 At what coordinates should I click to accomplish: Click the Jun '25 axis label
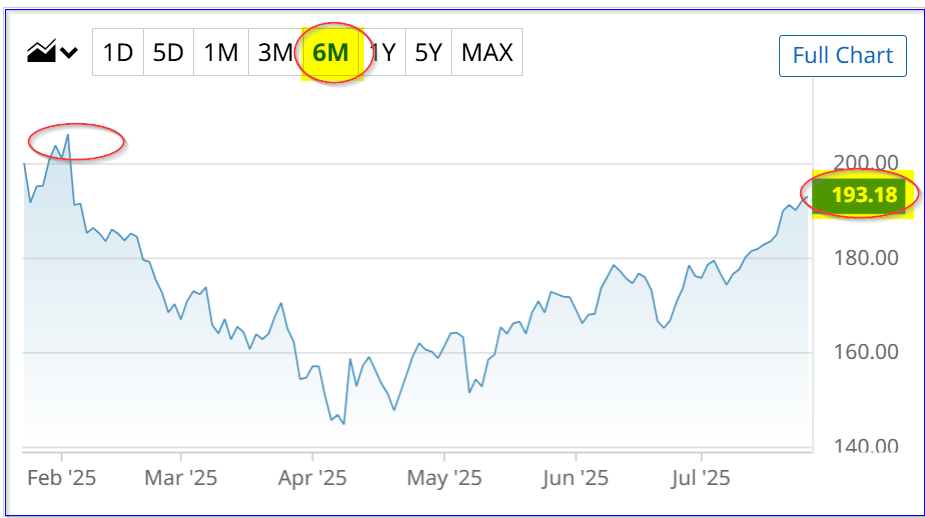(575, 478)
